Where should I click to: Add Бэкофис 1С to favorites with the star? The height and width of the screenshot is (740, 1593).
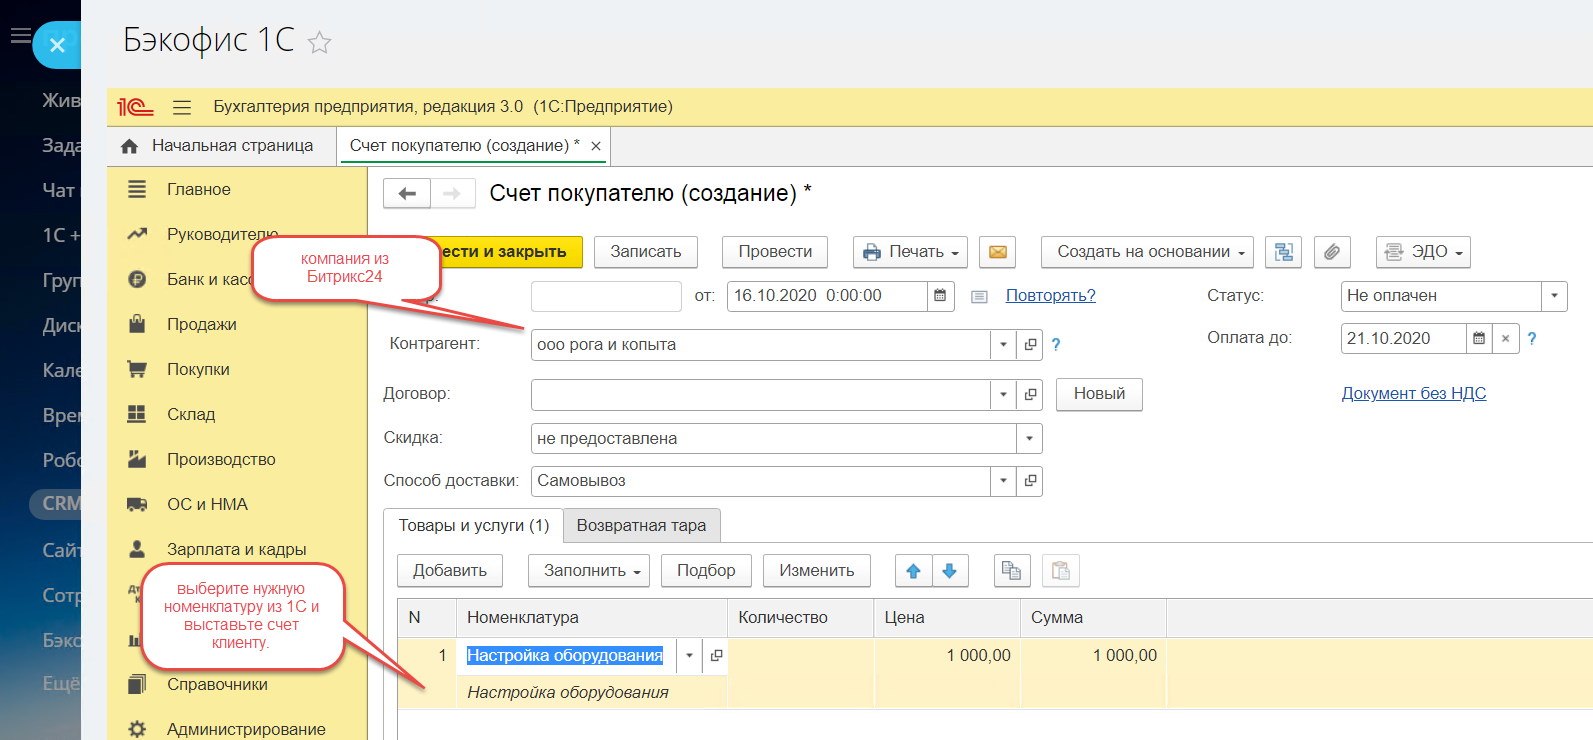pos(319,42)
